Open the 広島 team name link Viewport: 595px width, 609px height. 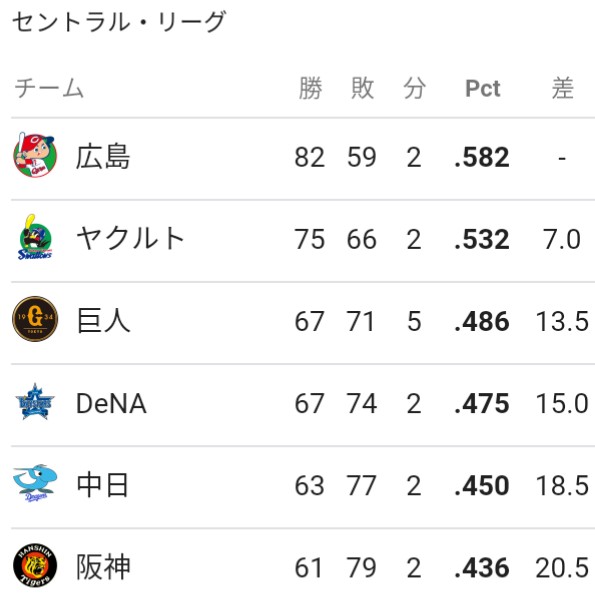click(103, 157)
